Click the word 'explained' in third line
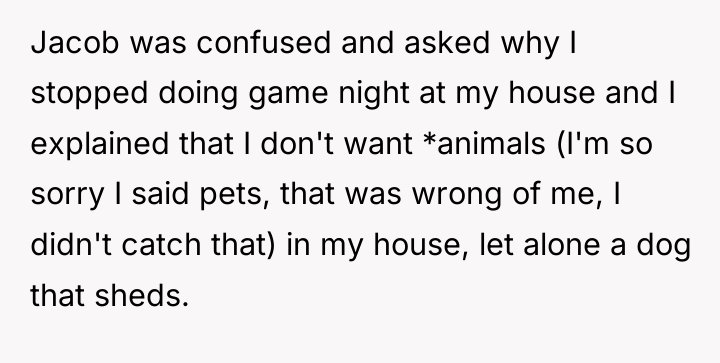Image resolution: width=720 pixels, height=363 pixels. coord(100,145)
